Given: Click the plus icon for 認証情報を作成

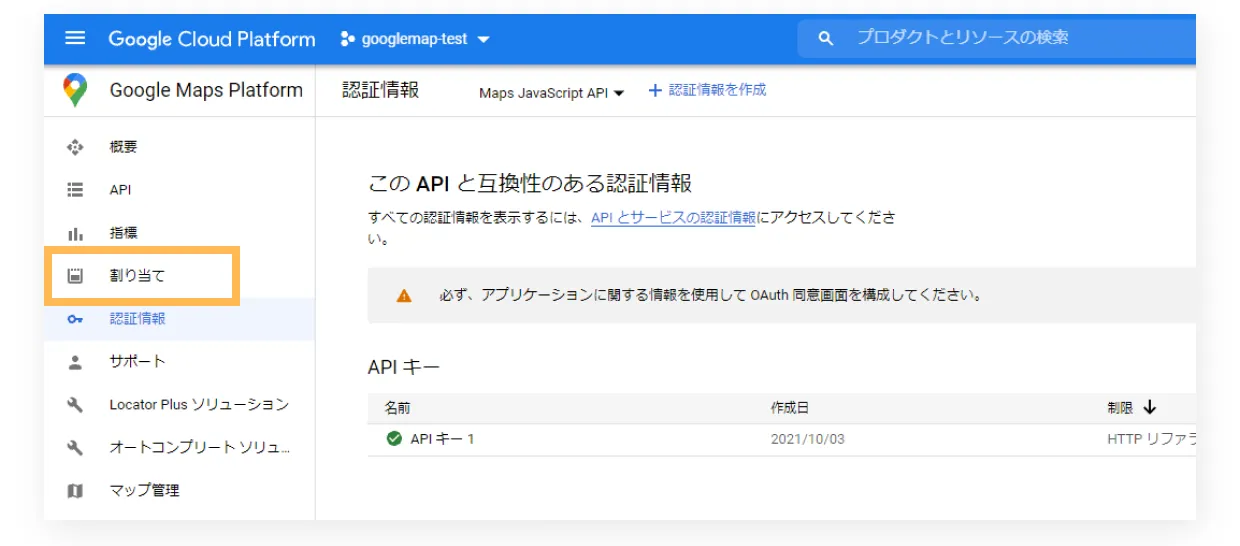Looking at the screenshot, I should pyautogui.click(x=656, y=90).
